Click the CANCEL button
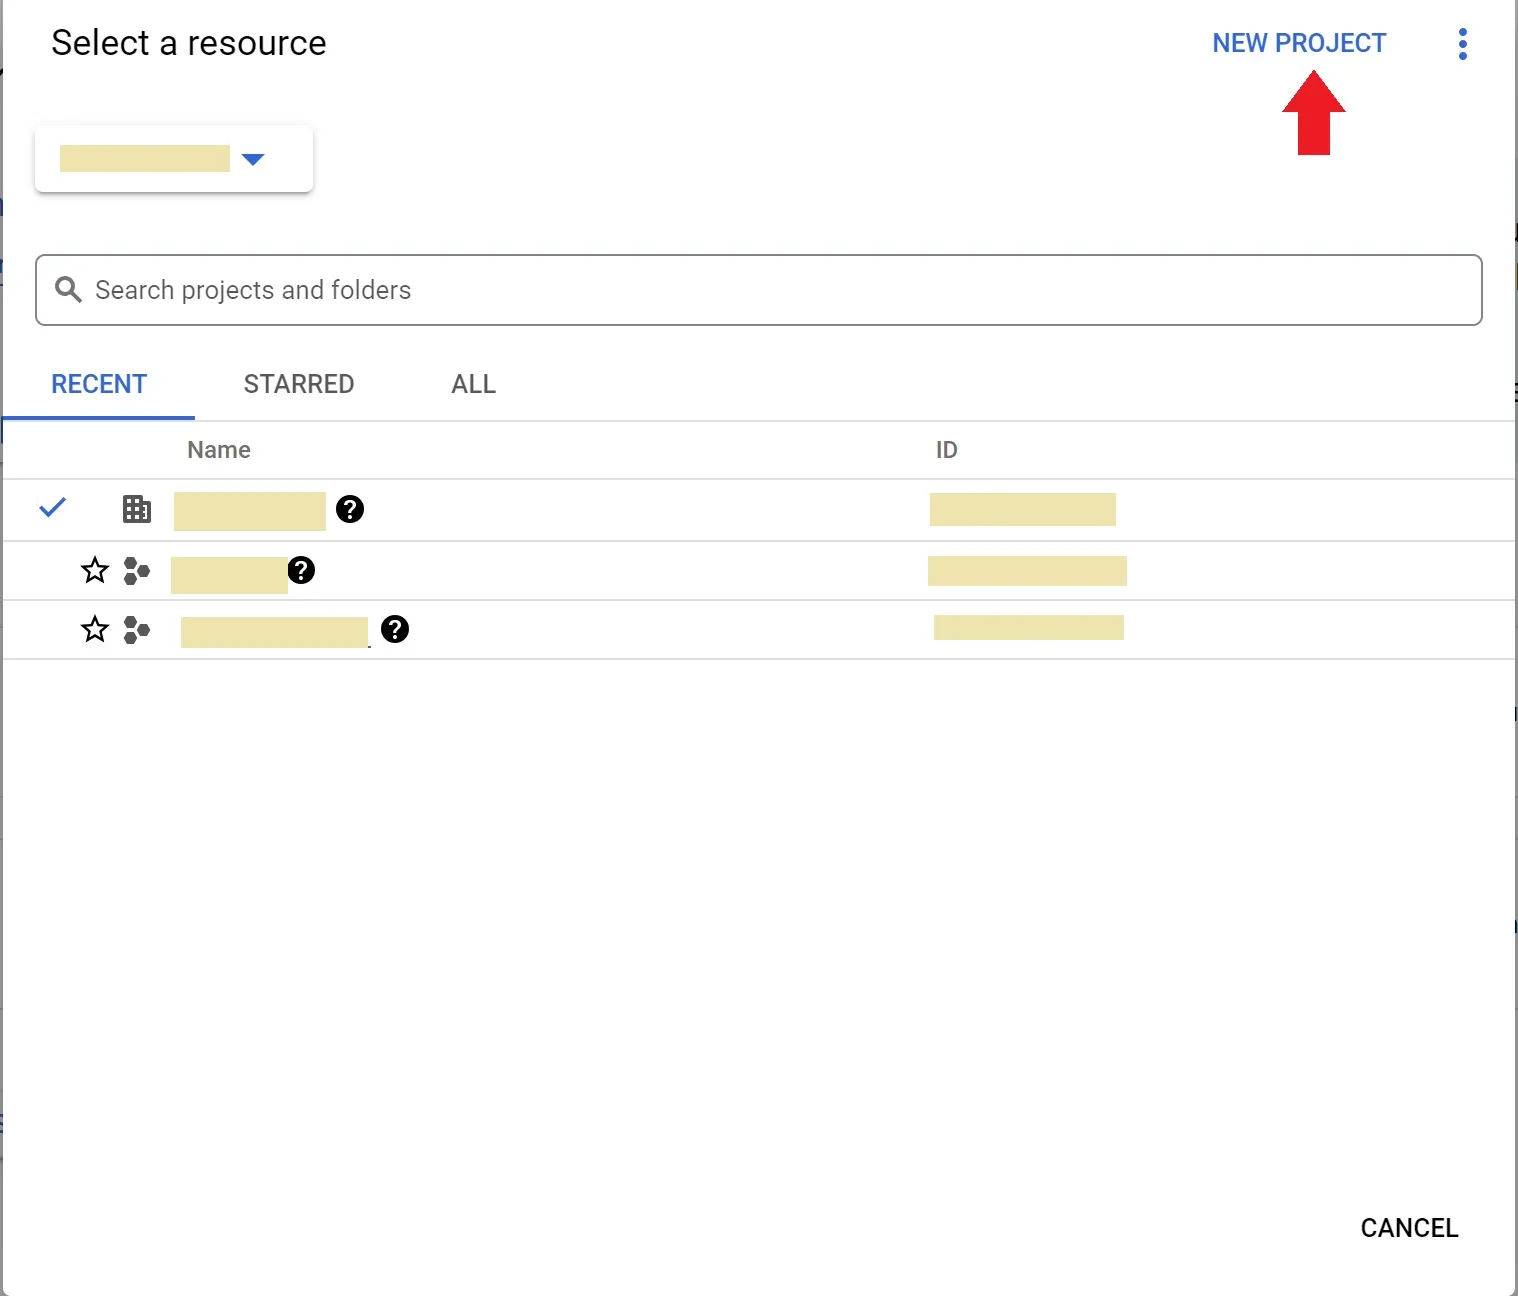This screenshot has width=1518, height=1296. [1408, 1227]
